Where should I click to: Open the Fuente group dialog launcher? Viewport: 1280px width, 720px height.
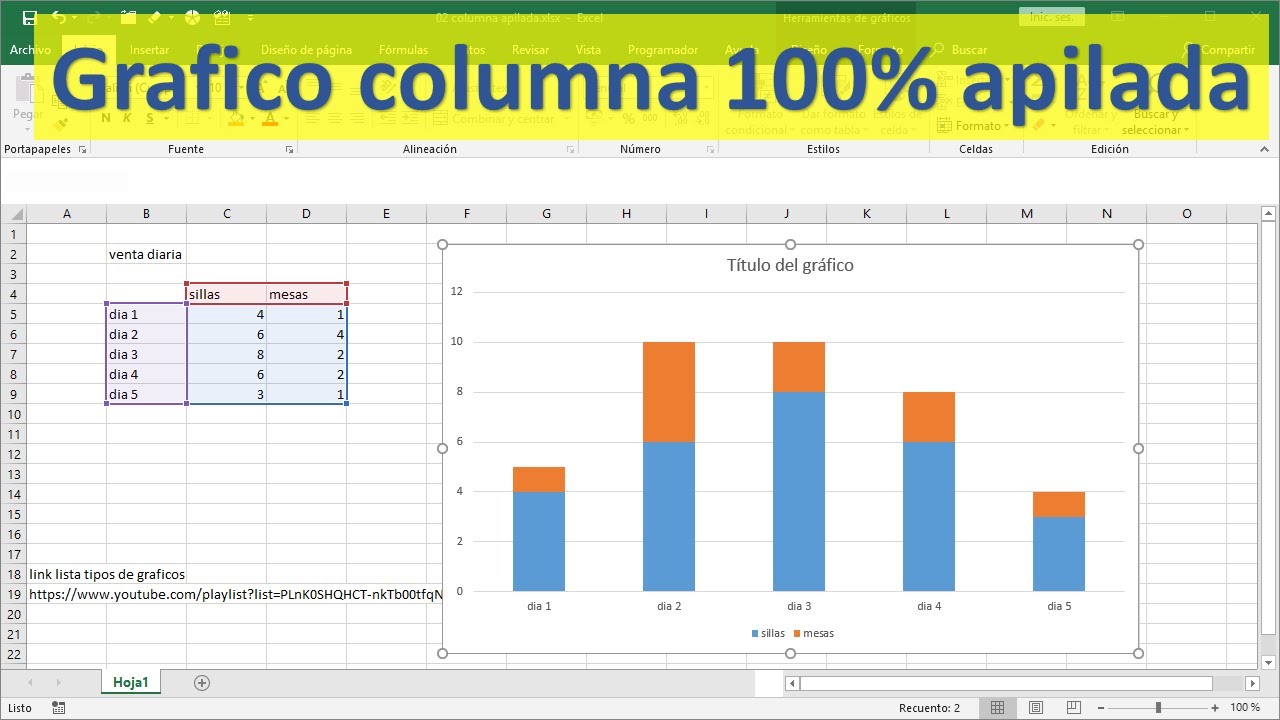[289, 149]
